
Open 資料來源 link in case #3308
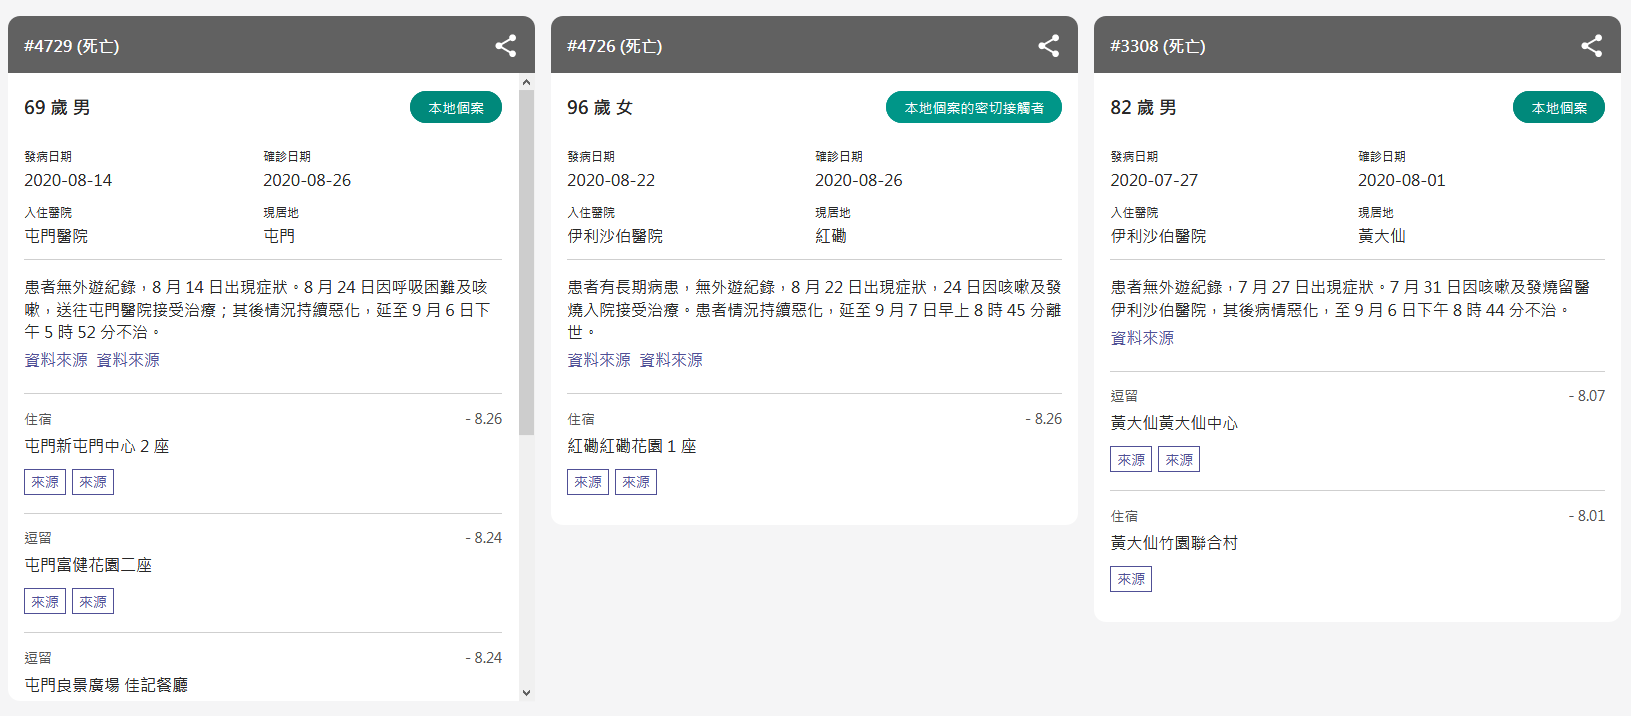pos(1142,338)
